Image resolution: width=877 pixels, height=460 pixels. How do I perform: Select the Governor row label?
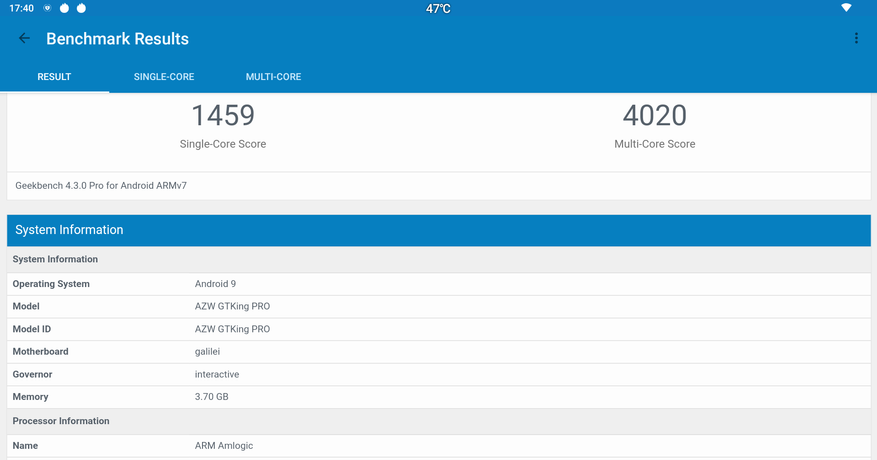(x=32, y=374)
